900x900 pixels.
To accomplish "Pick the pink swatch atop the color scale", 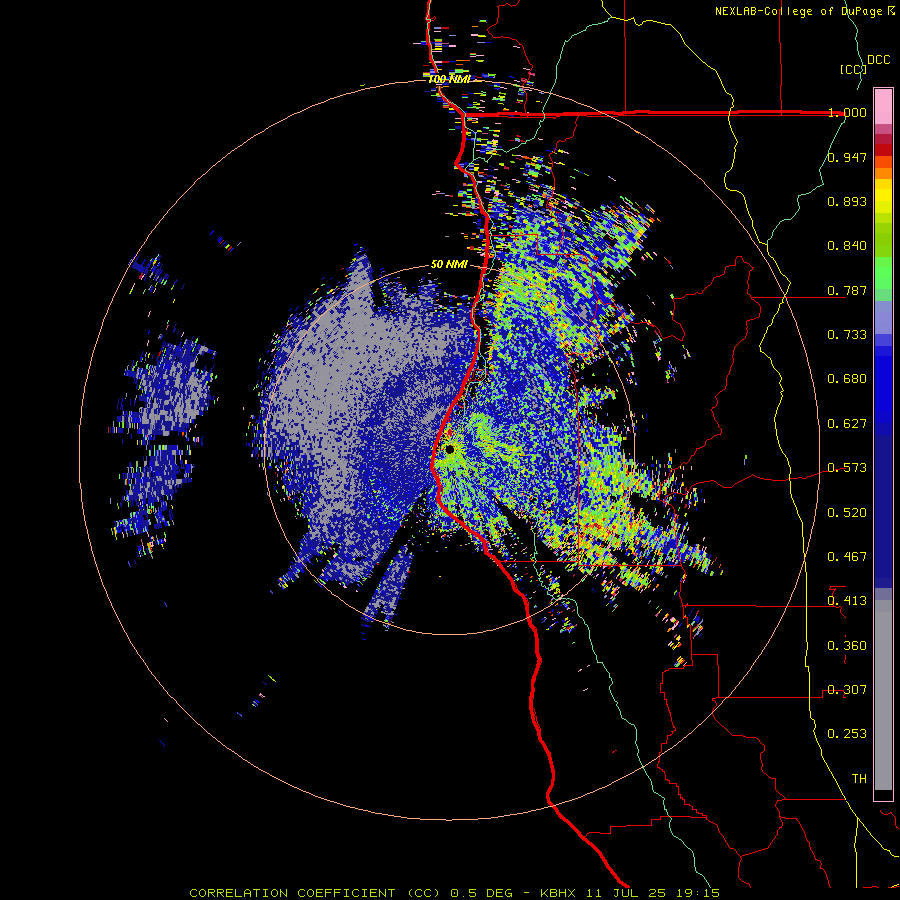I will point(883,106).
